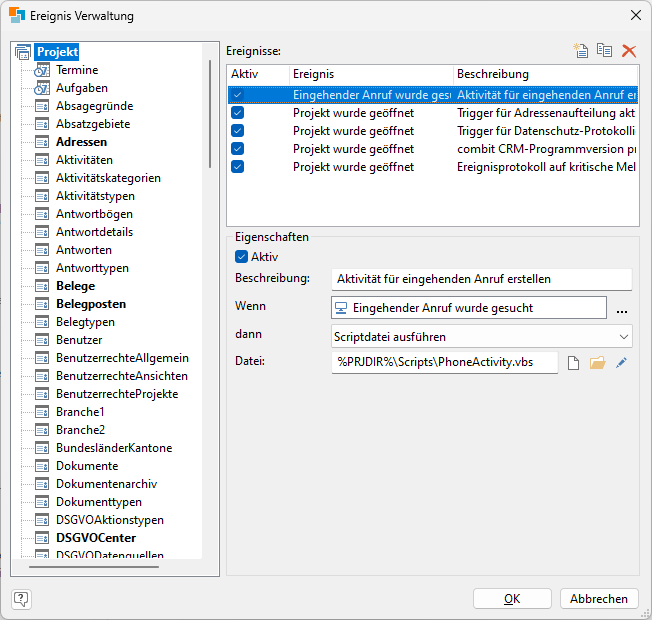
Task: Open the help icon at bottom left
Action: [22, 599]
